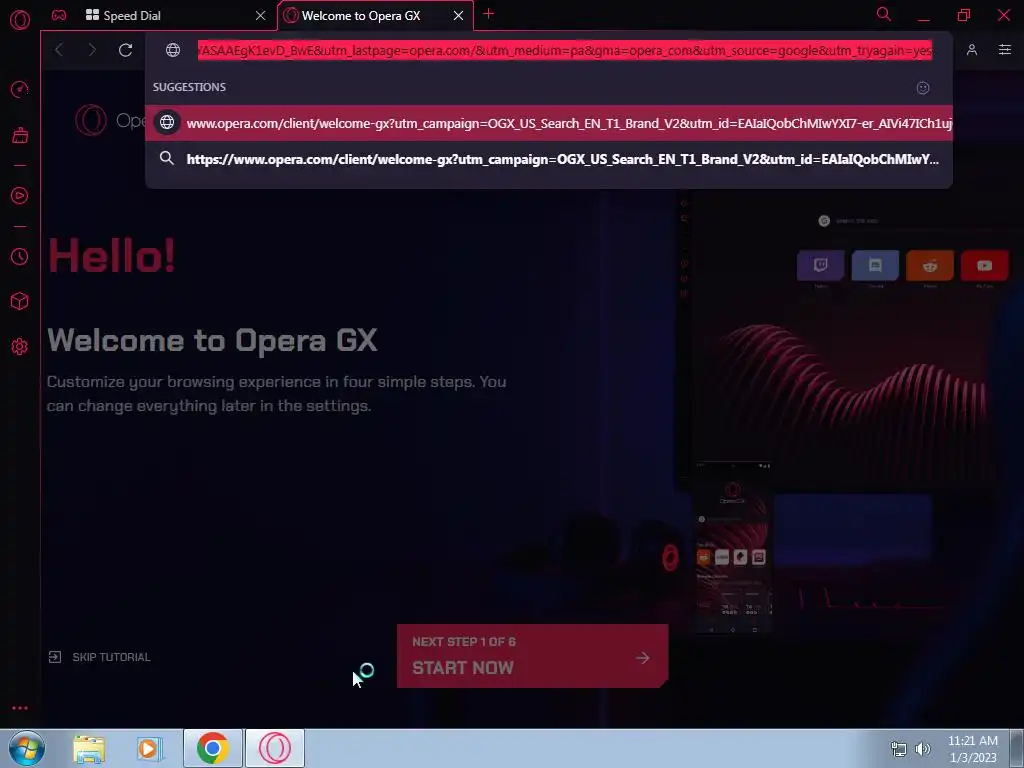Open Settings gear icon in sidebar
The image size is (1024, 768).
20,346
